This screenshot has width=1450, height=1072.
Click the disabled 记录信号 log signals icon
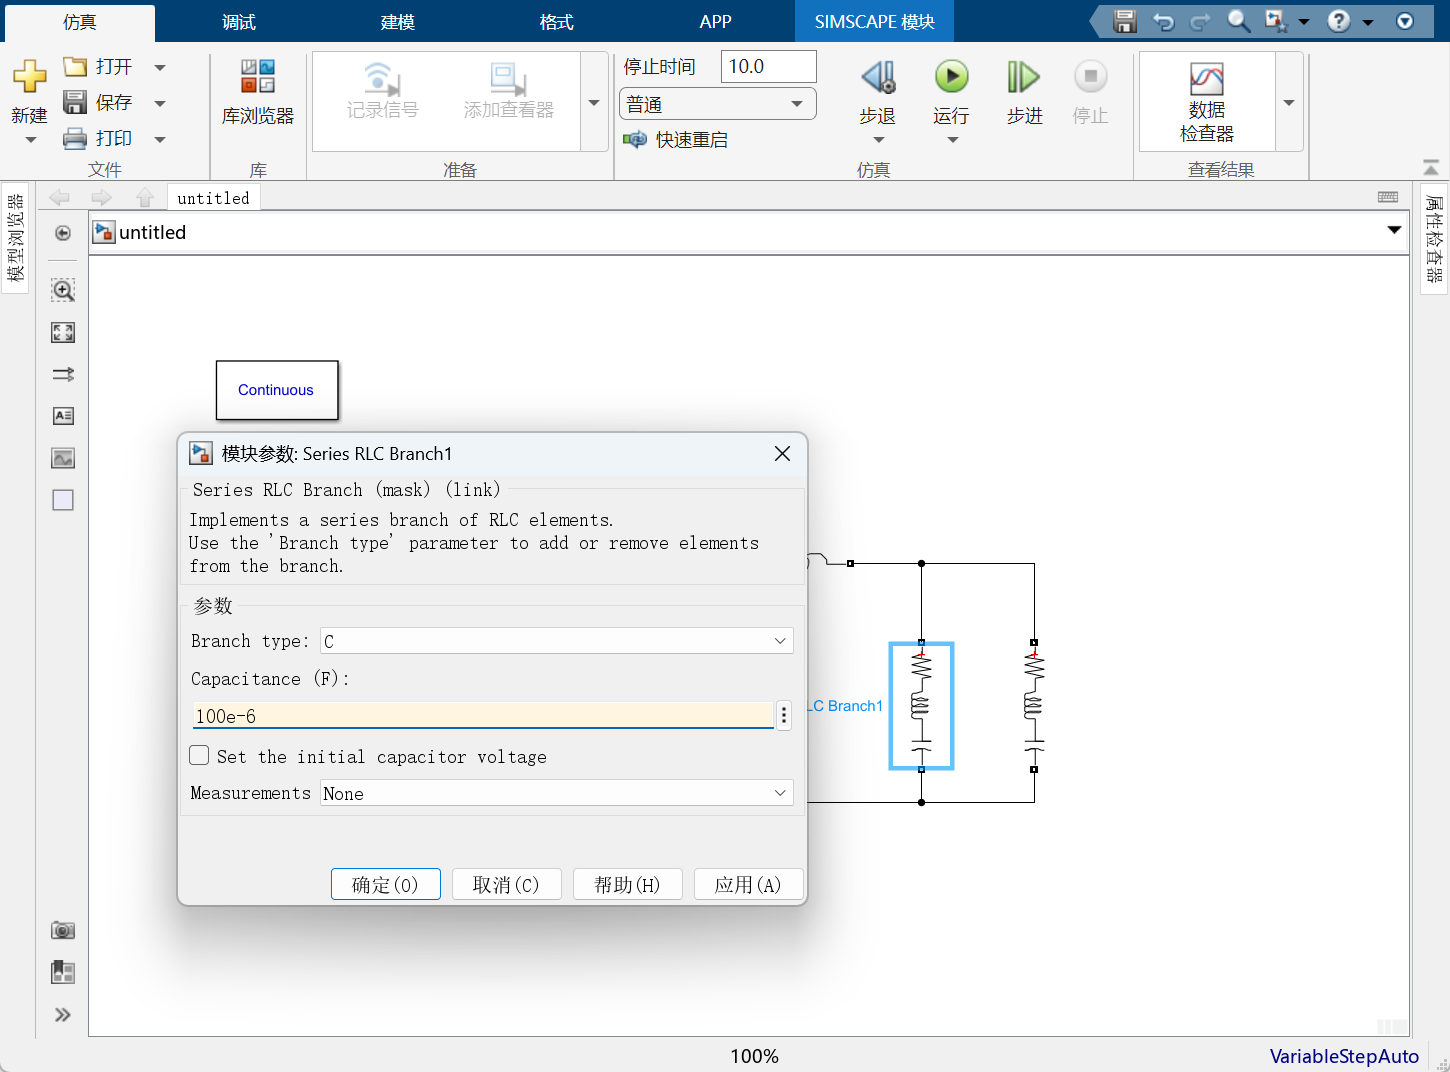click(x=382, y=78)
